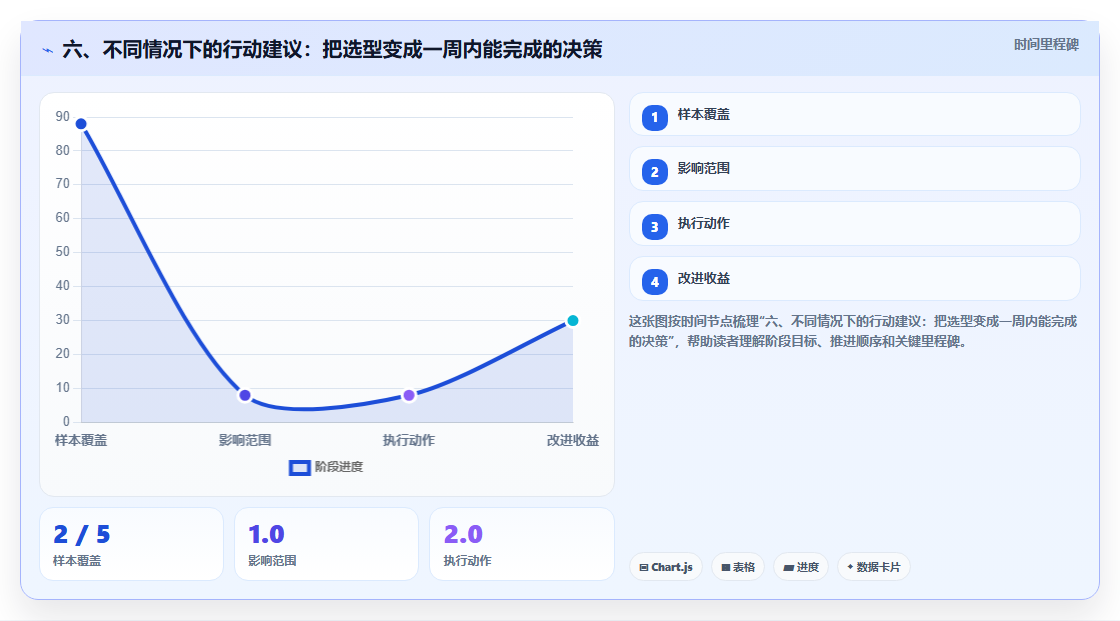Click the number 1 step badge
Screen dimensions: 1120x621
coord(654,117)
